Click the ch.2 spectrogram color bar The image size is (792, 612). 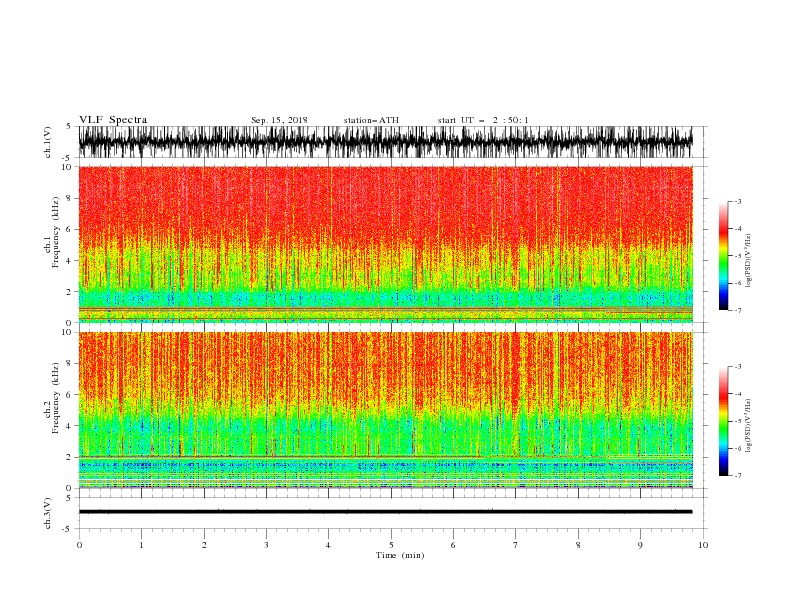tap(723, 421)
